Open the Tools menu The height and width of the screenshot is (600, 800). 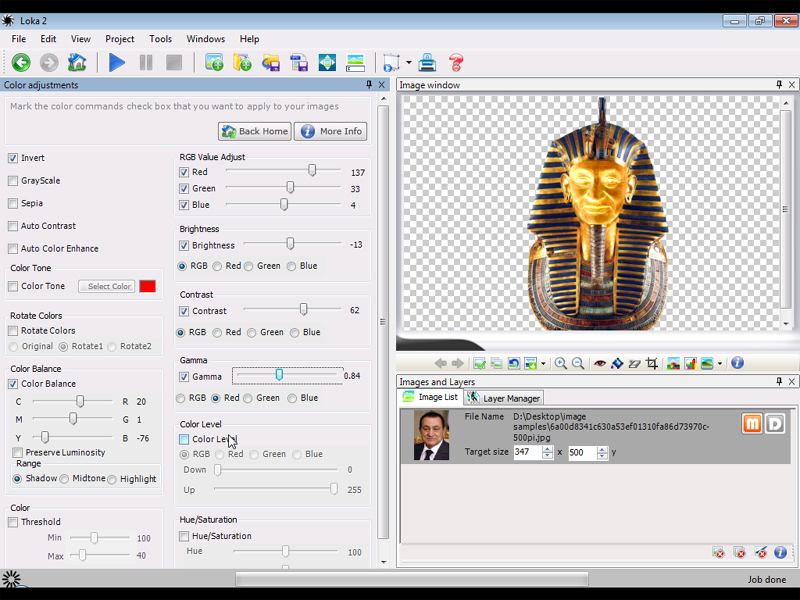(x=160, y=39)
